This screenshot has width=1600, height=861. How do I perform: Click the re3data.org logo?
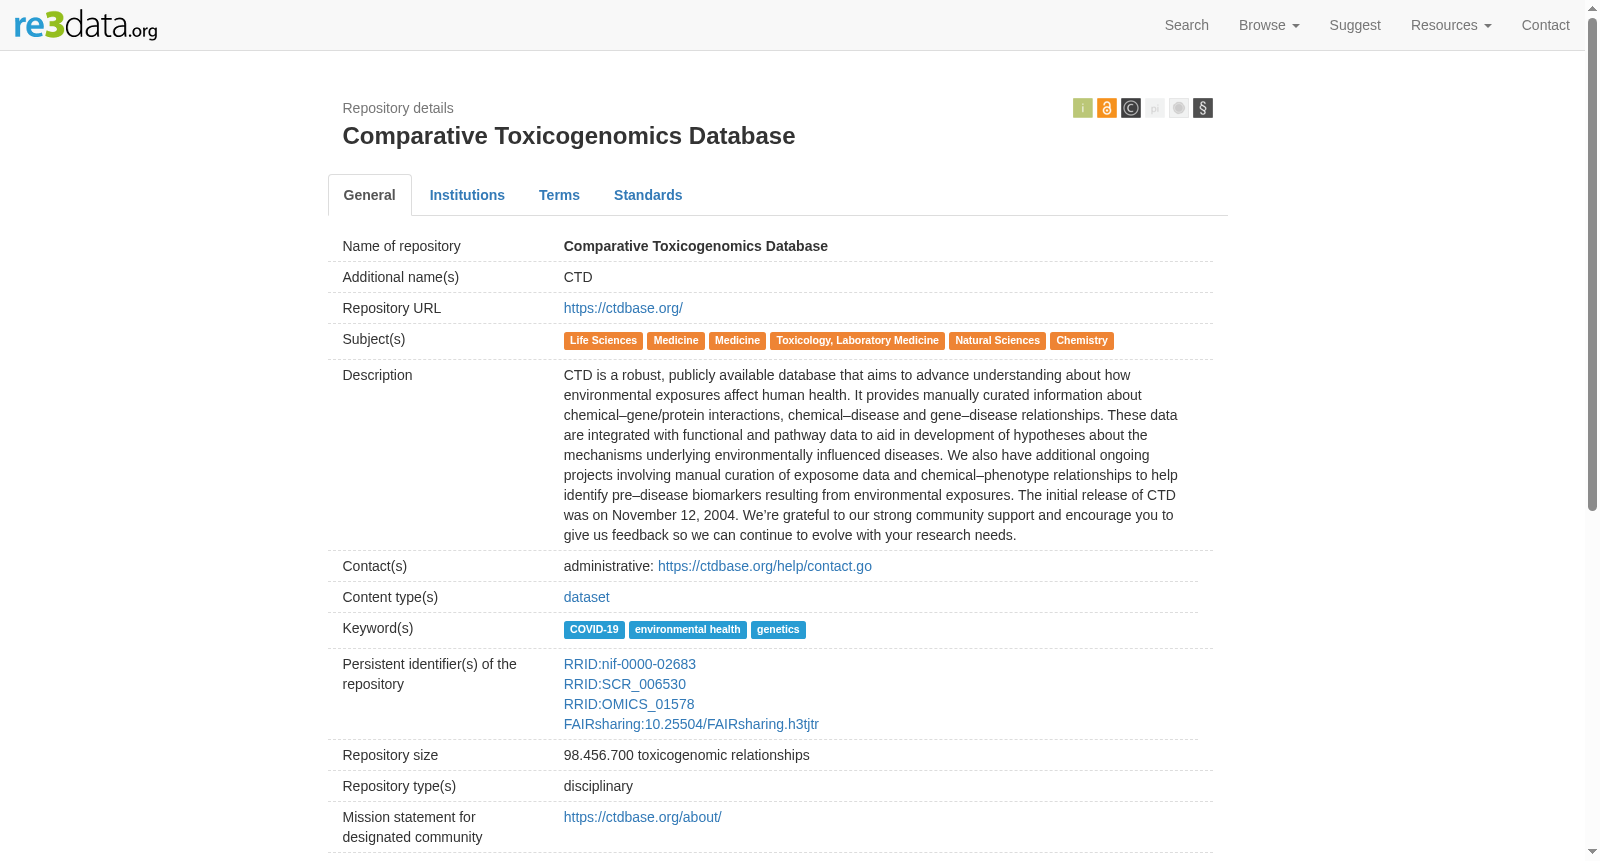pyautogui.click(x=86, y=25)
